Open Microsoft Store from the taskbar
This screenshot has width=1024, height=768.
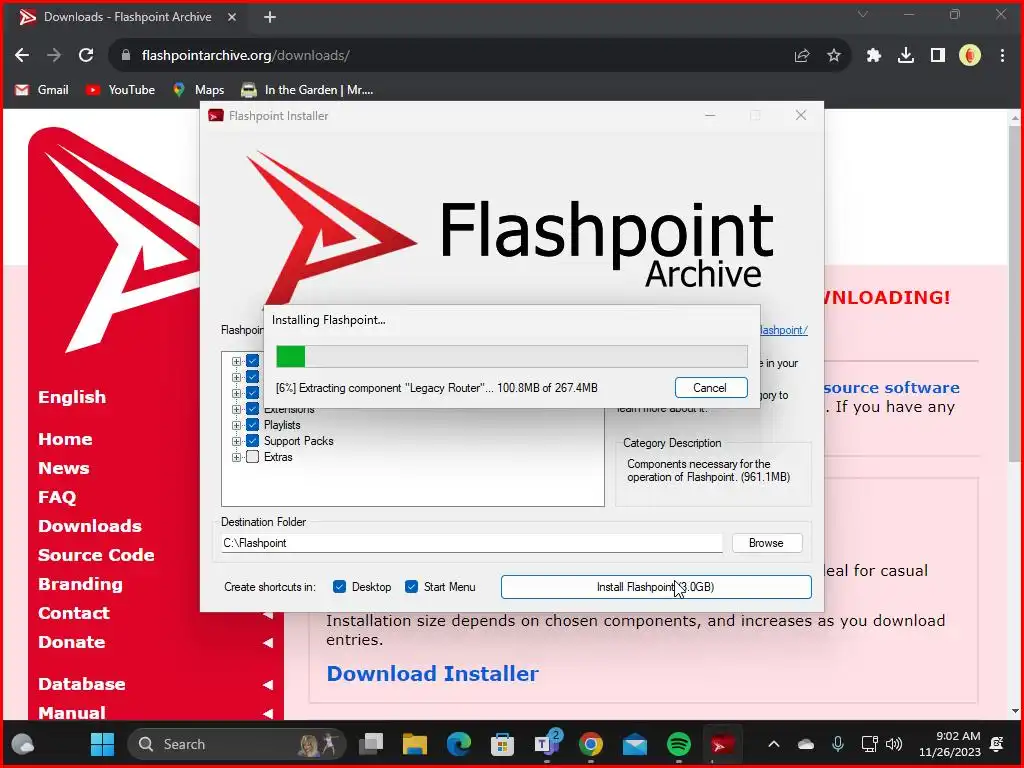coord(502,744)
